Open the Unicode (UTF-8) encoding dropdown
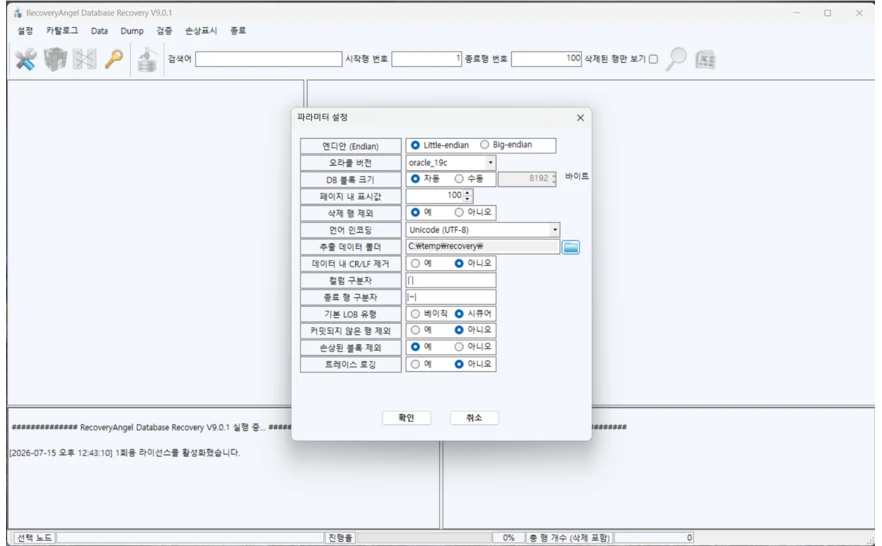Screen dimensions: 882x546 point(555,229)
